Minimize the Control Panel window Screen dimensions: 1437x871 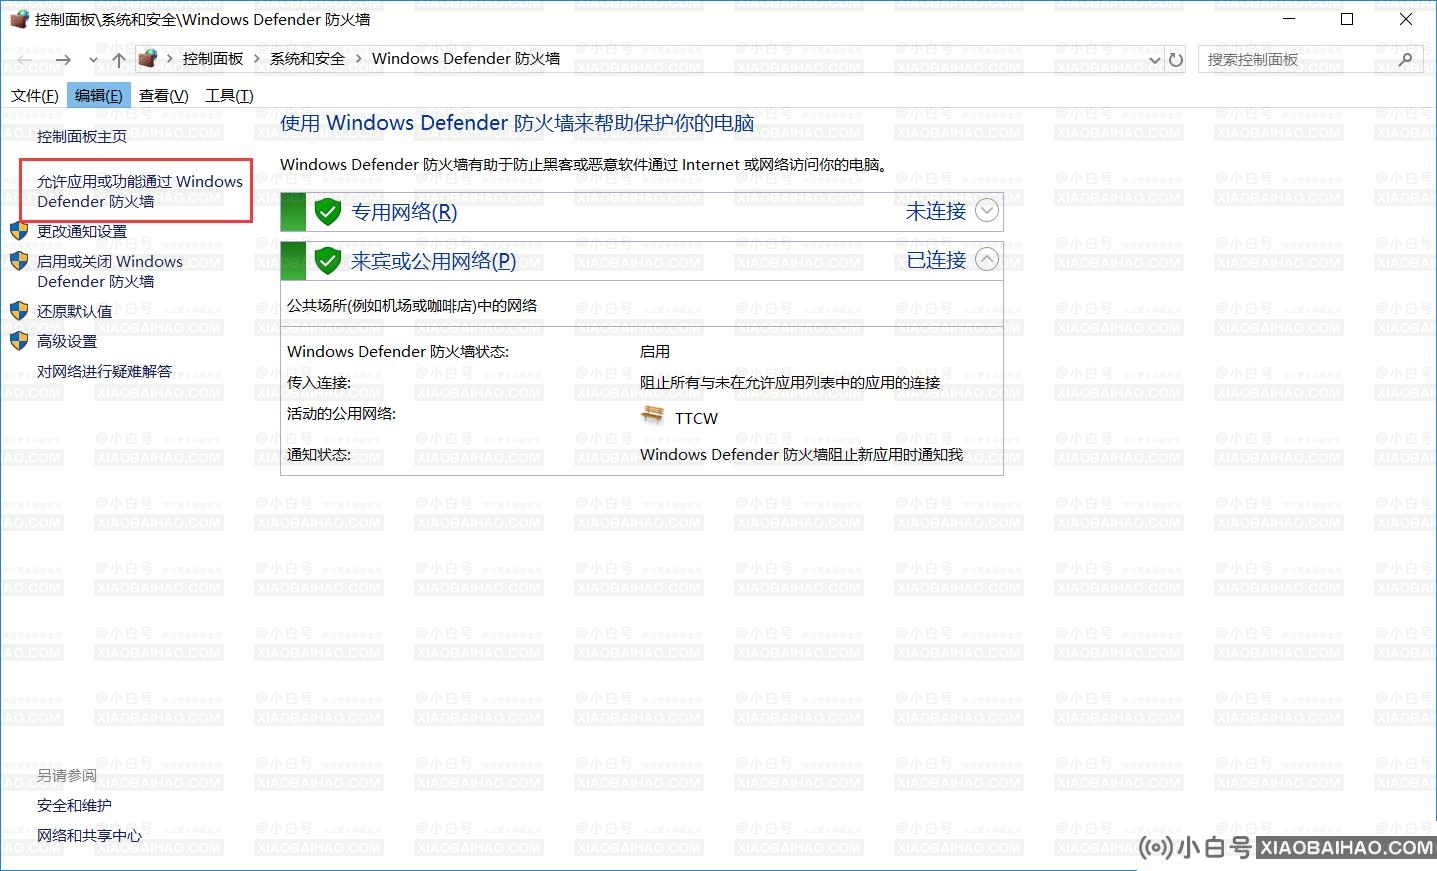coord(1290,19)
